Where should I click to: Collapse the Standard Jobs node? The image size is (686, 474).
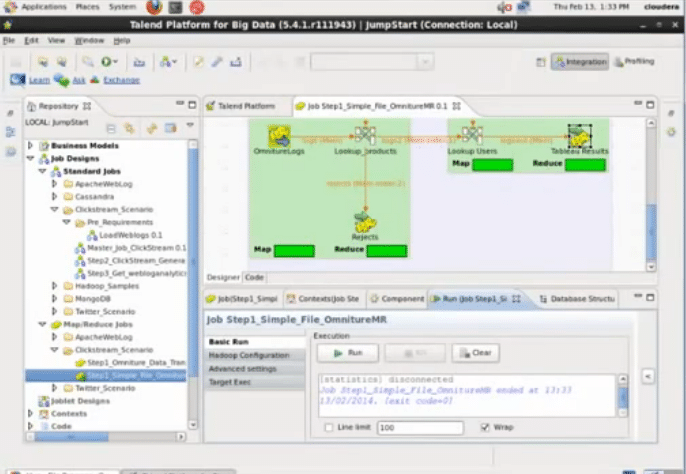(41, 171)
